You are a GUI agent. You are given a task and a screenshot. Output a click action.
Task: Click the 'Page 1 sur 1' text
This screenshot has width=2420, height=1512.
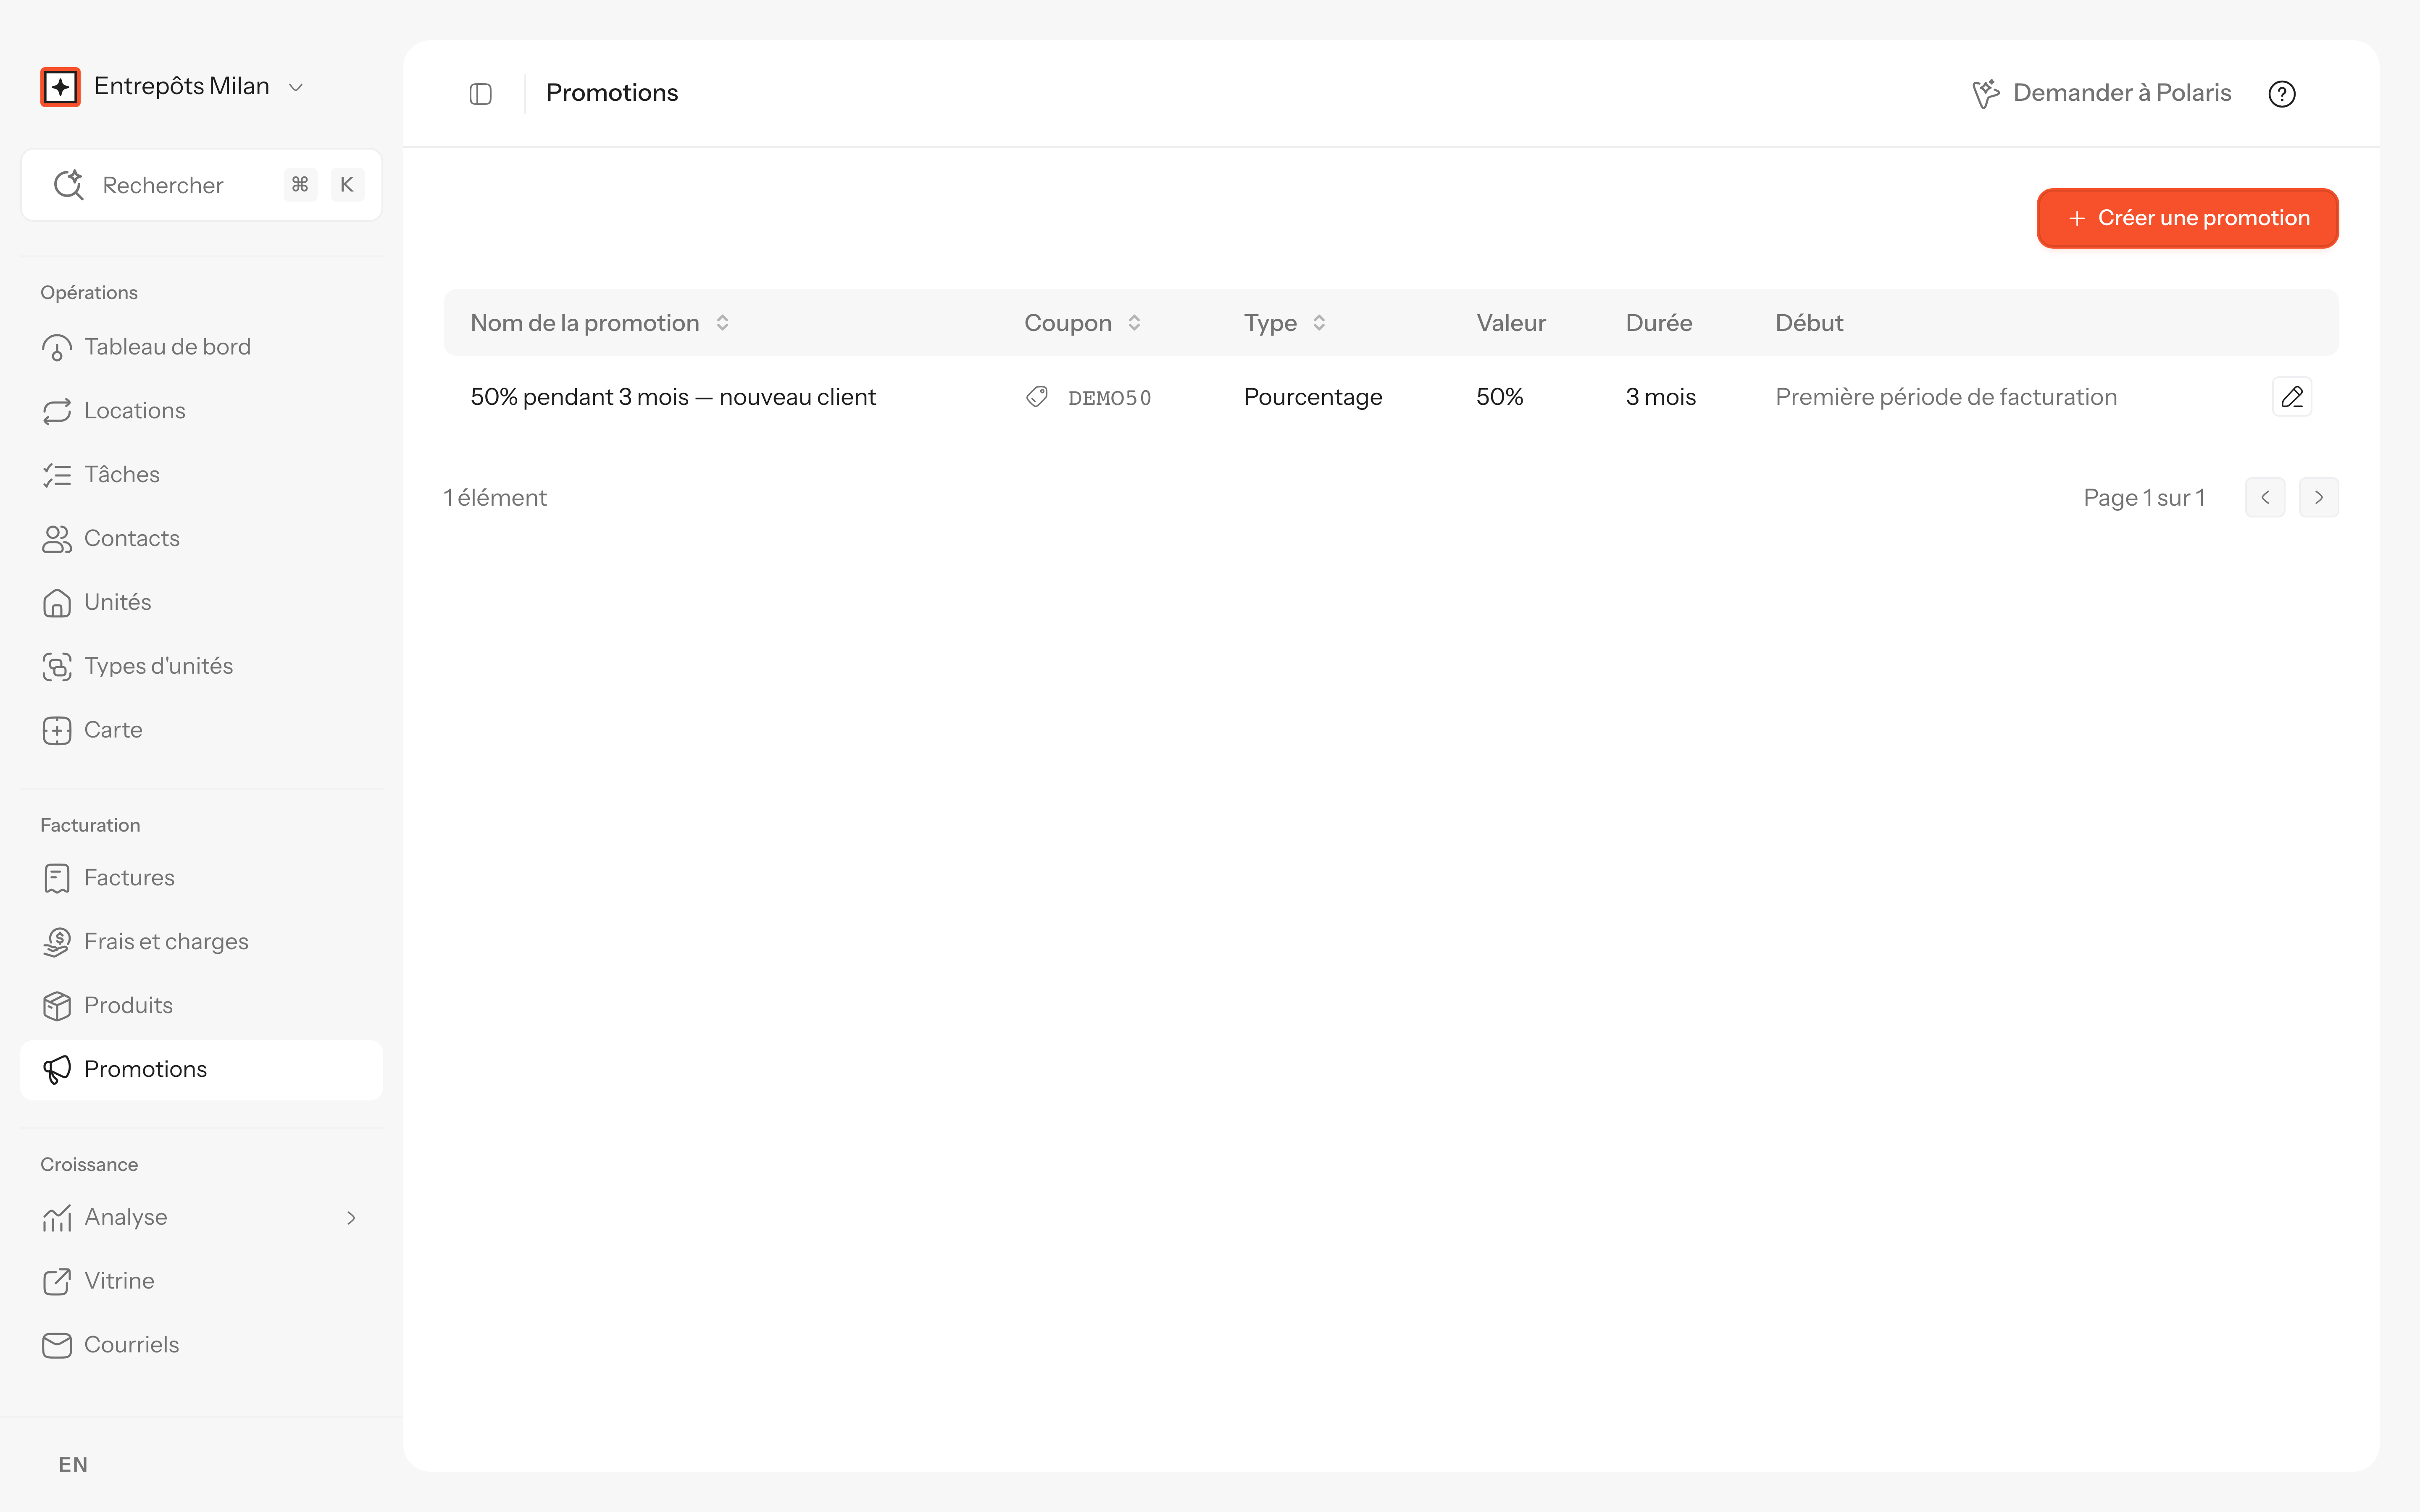[x=2144, y=498]
